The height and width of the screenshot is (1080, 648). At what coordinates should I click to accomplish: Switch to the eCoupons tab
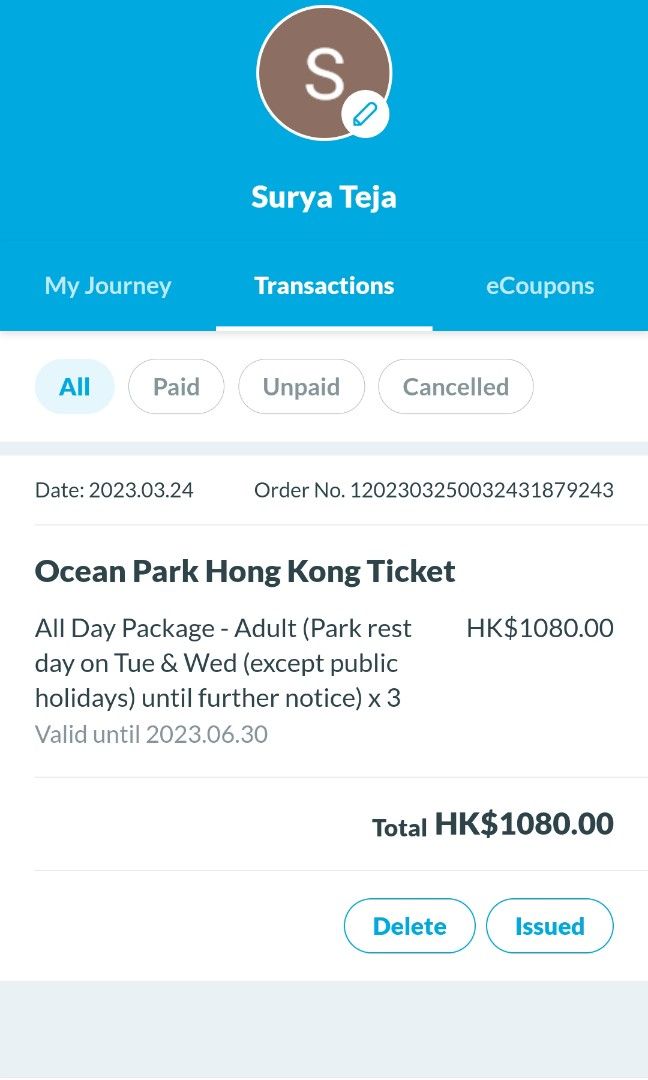tap(539, 285)
